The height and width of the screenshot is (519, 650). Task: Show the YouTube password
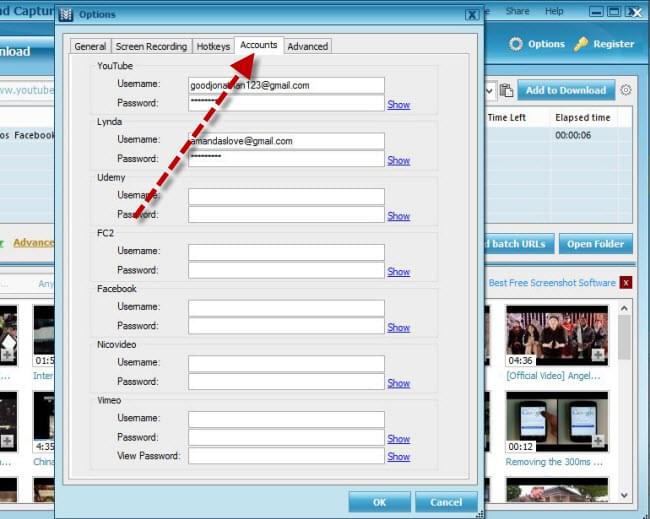398,104
